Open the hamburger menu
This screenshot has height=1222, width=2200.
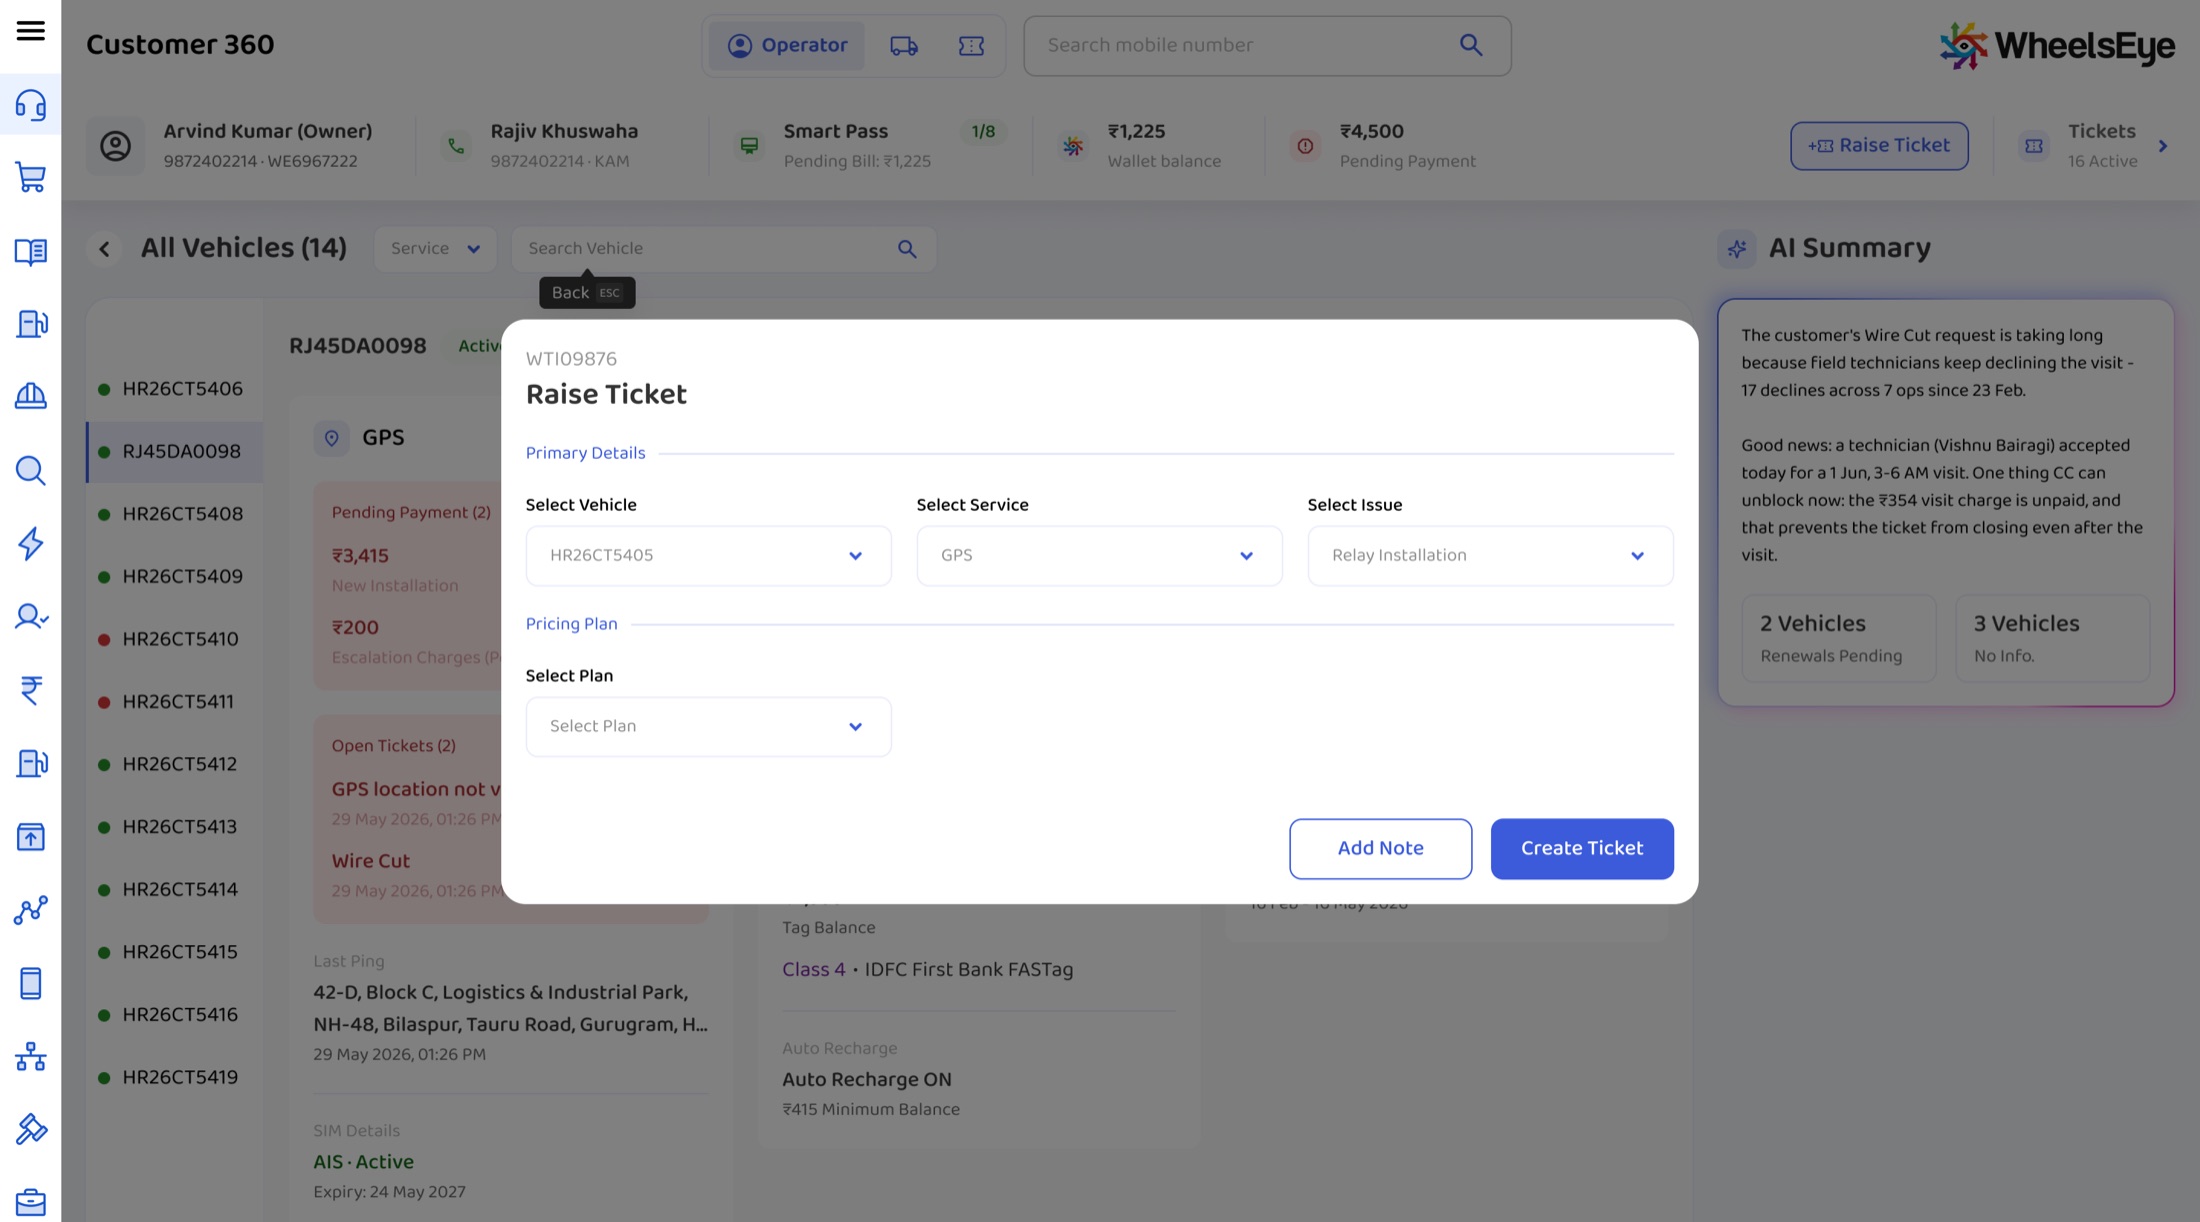coord(30,31)
